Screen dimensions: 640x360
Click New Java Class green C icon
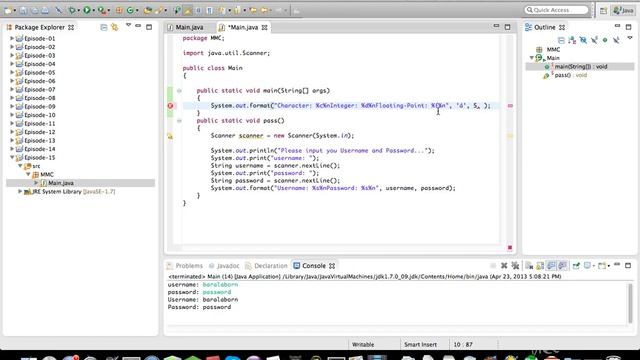130,10
